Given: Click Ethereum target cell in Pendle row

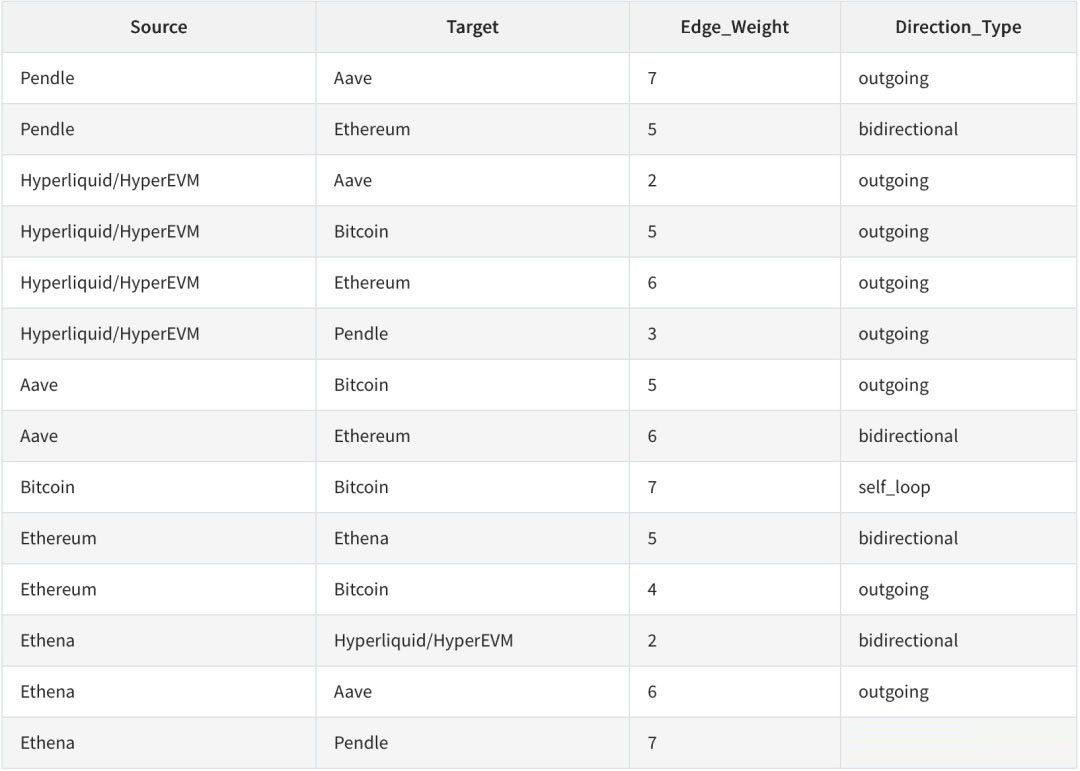Looking at the screenshot, I should [372, 129].
